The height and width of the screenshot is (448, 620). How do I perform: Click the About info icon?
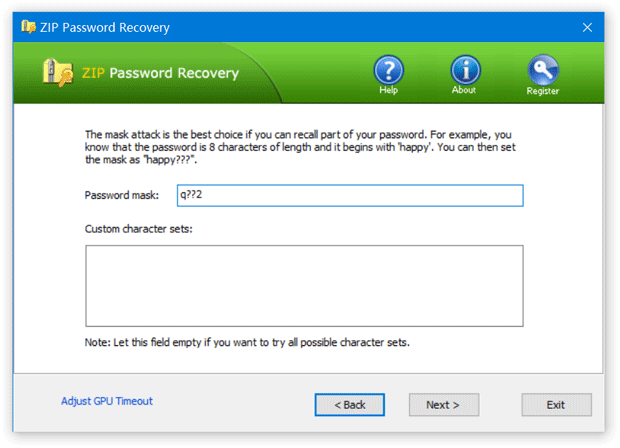point(465,70)
